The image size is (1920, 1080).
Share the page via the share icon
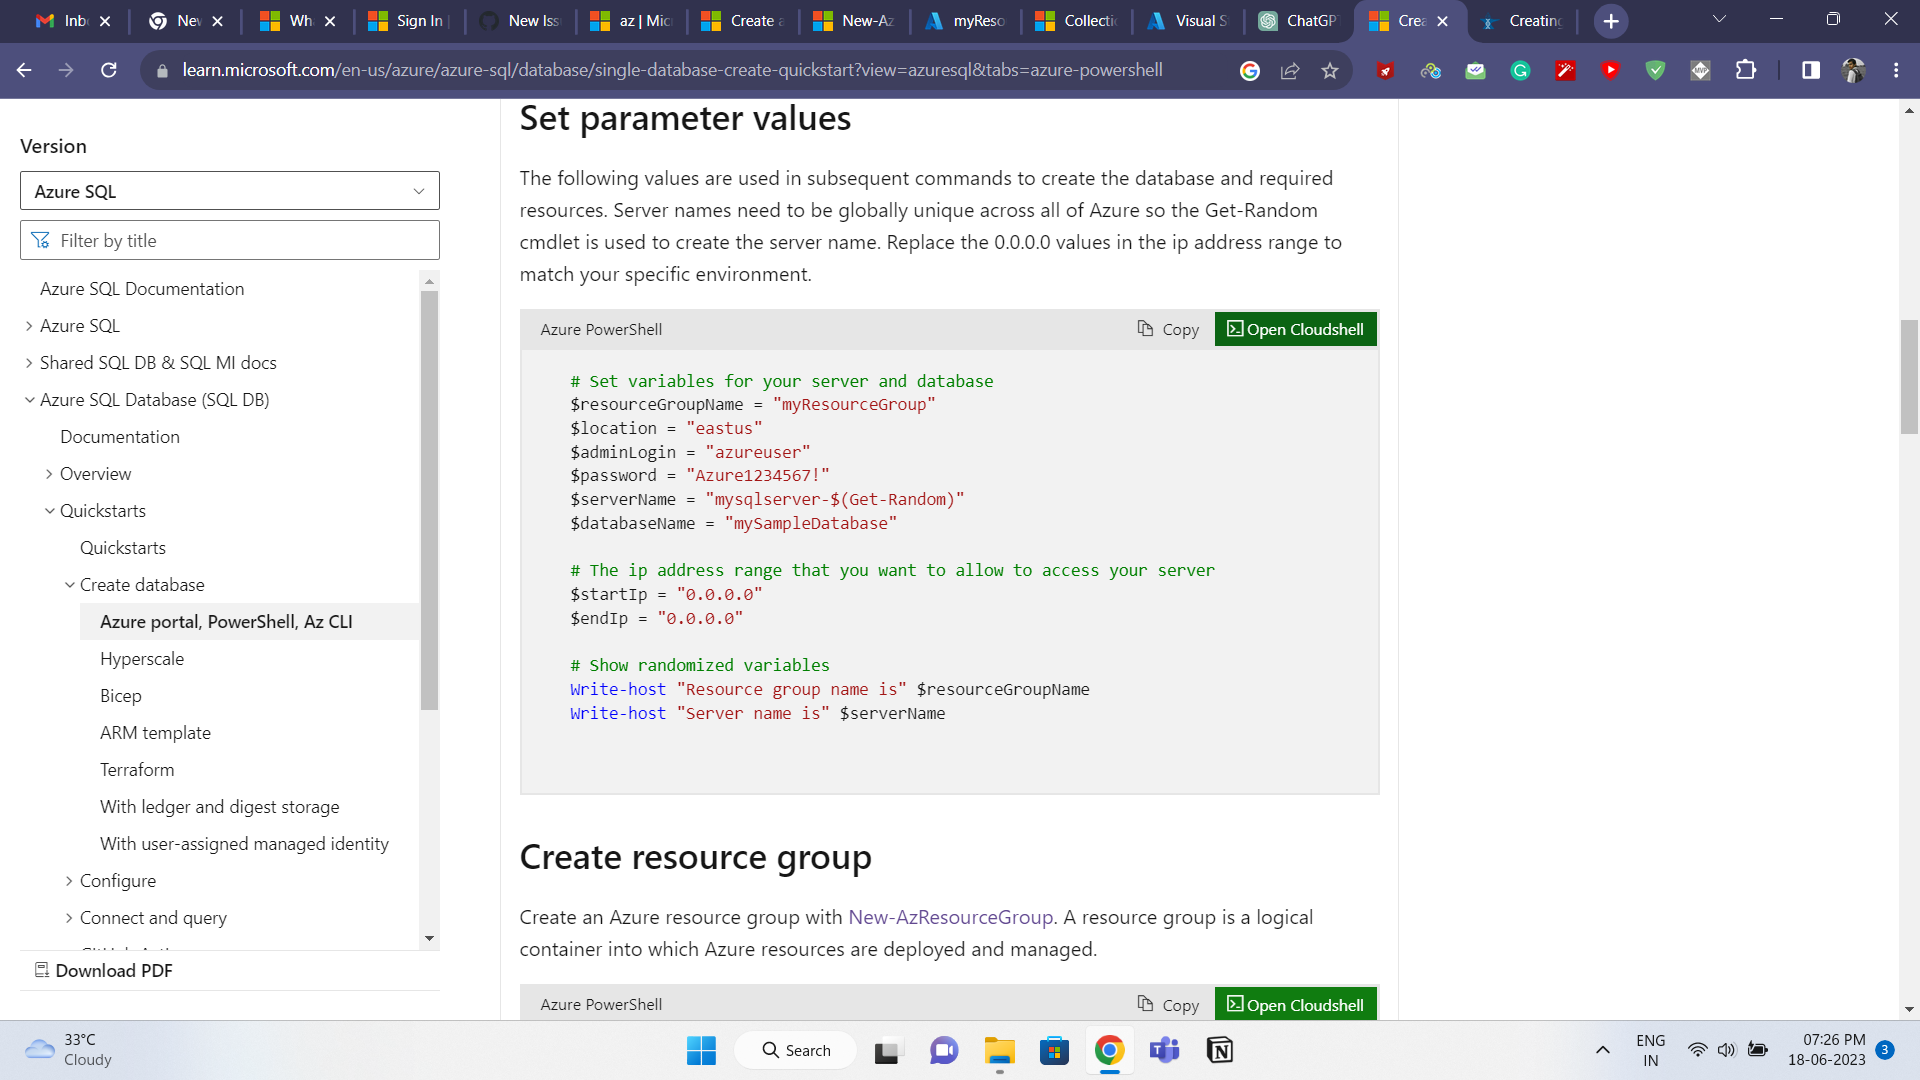(x=1290, y=70)
